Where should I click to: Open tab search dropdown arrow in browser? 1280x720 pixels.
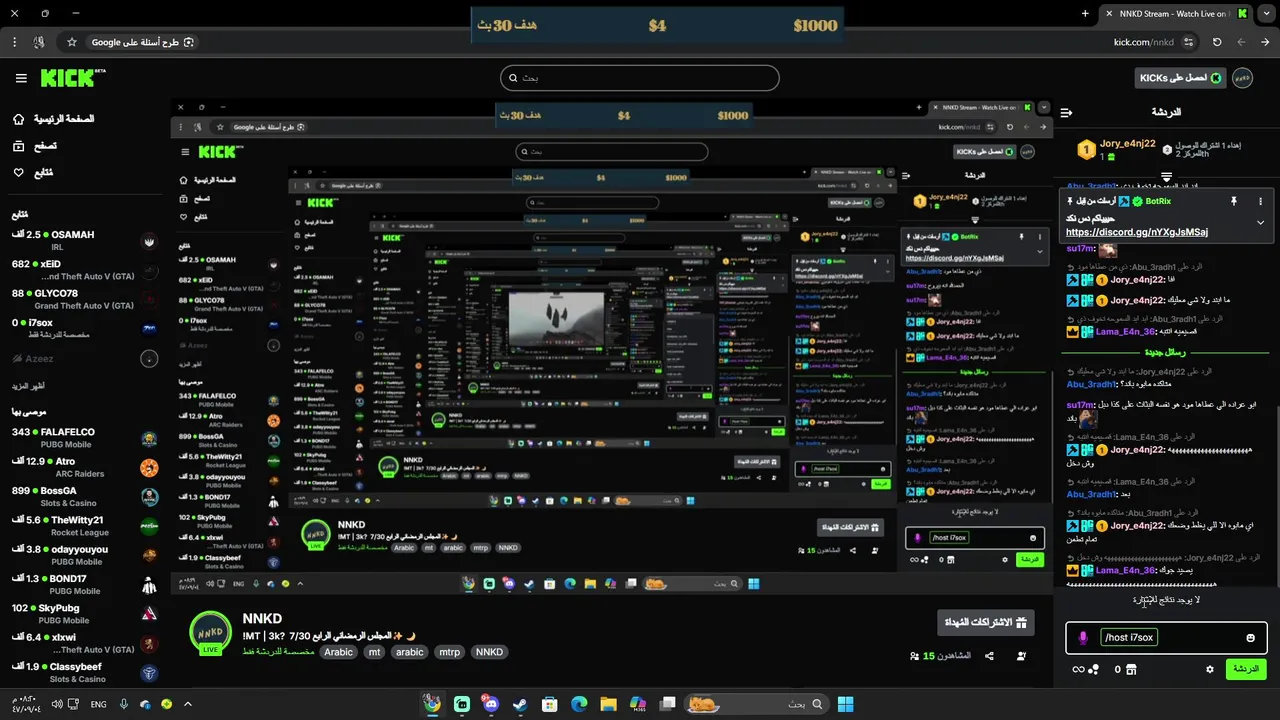click(x=1267, y=14)
